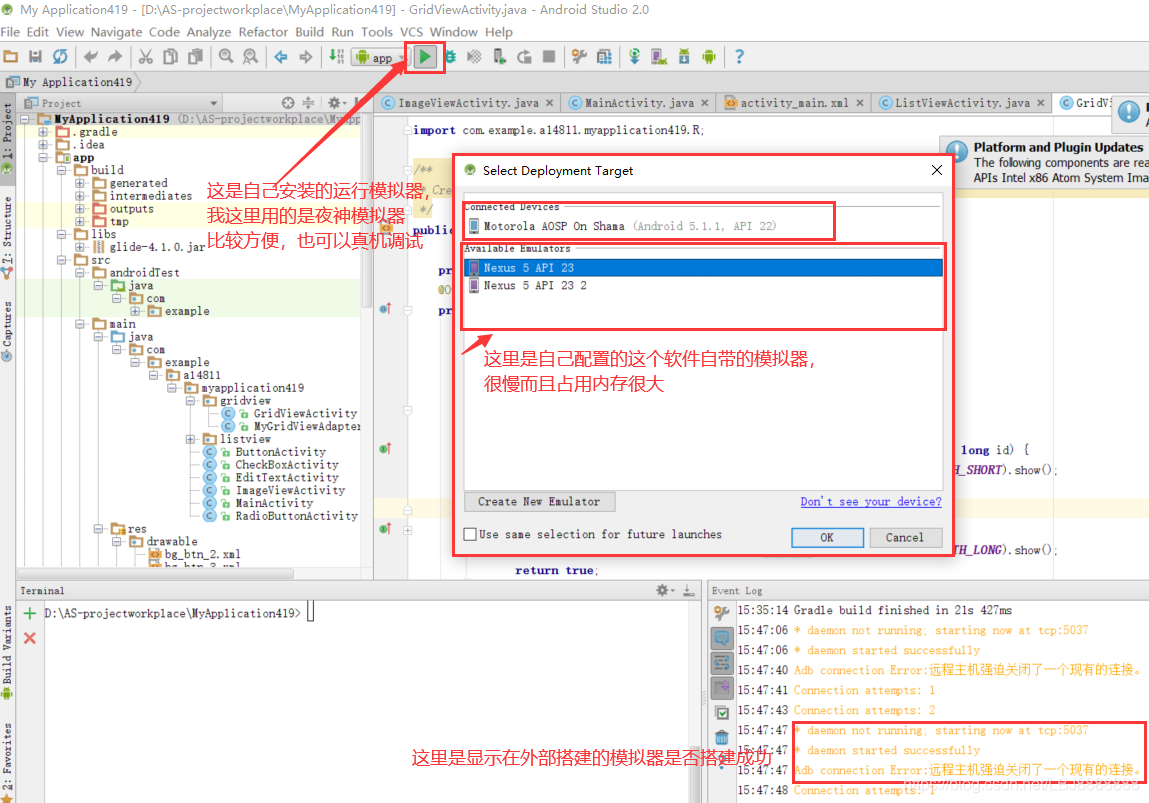
Task: Open SDK Manager toolbar icon
Action: click(684, 56)
